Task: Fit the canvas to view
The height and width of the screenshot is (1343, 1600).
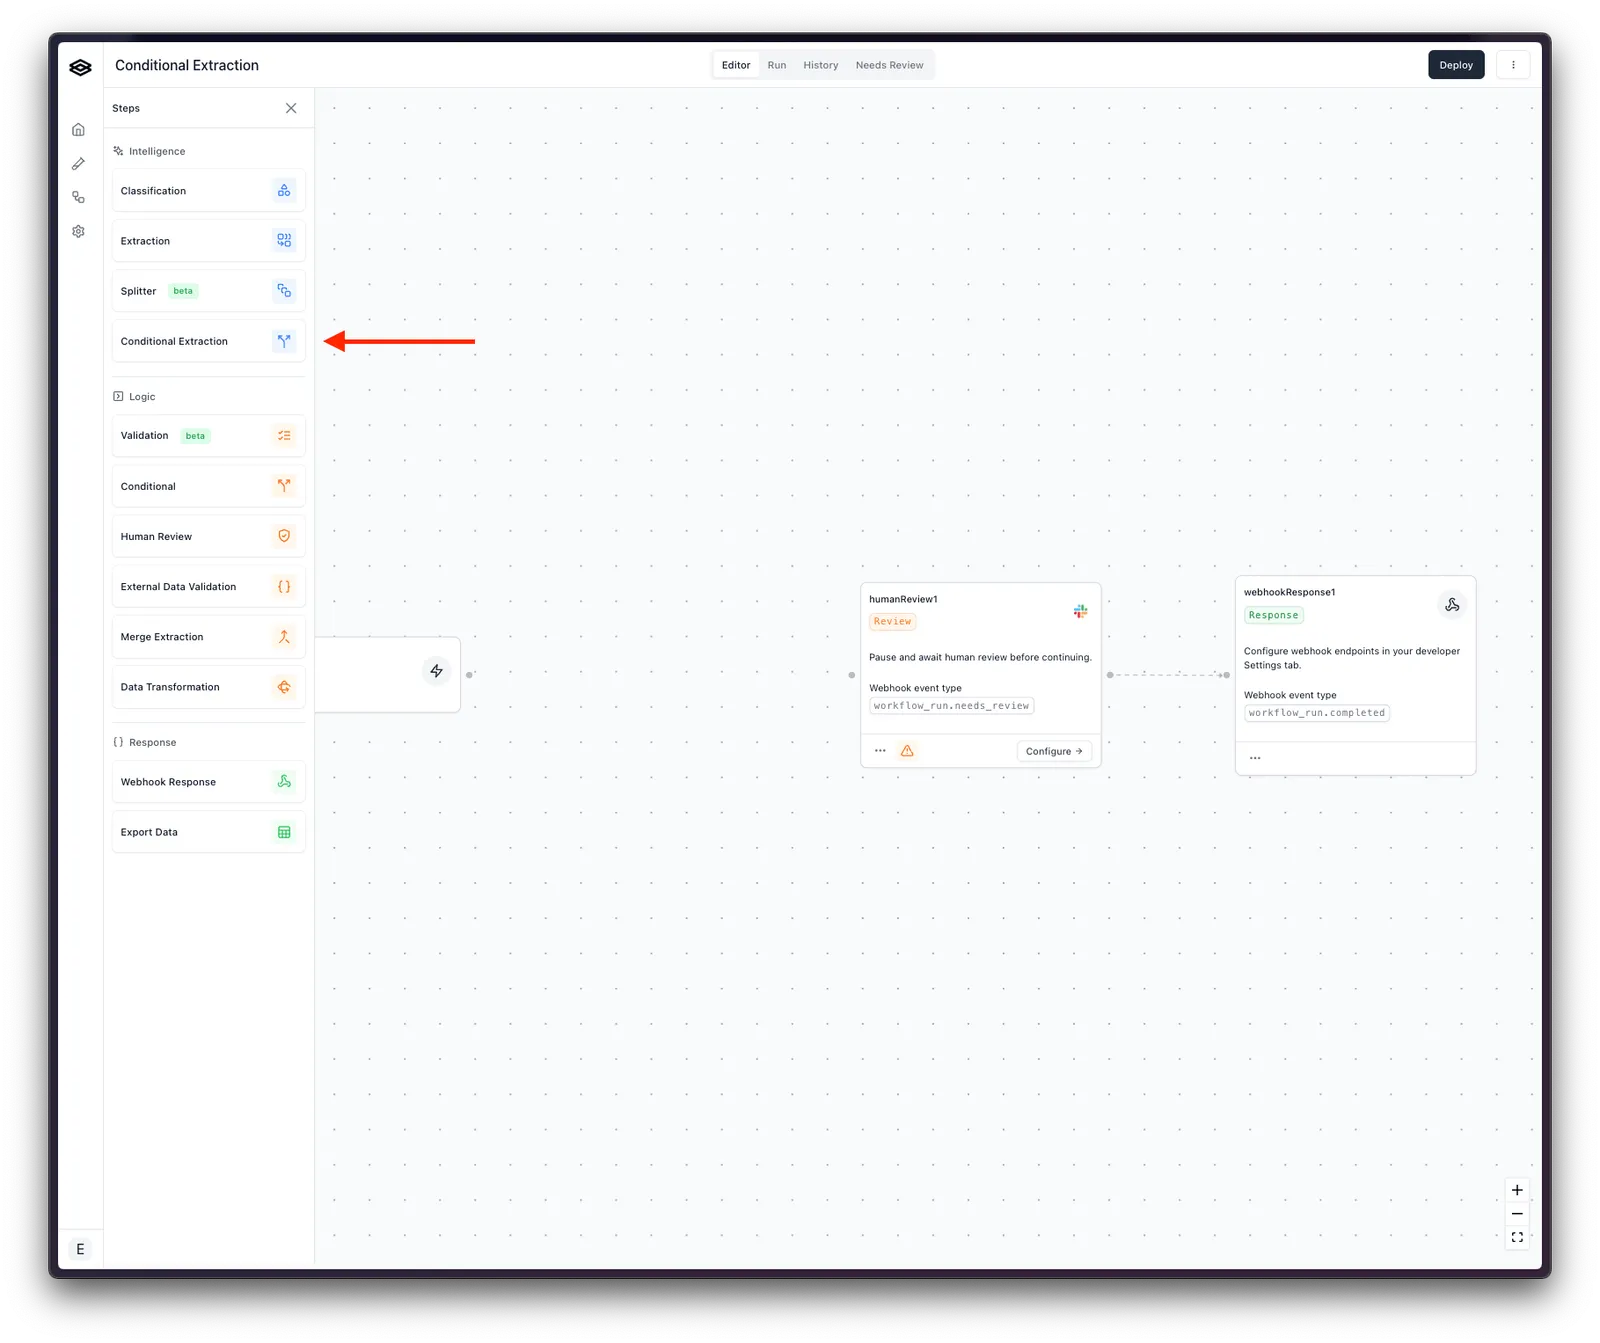Action: pos(1517,1238)
